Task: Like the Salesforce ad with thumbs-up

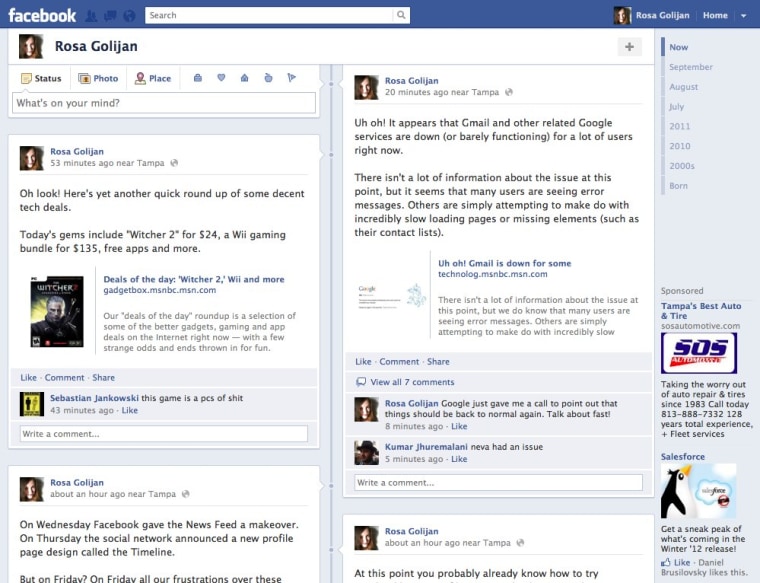Action: point(676,562)
